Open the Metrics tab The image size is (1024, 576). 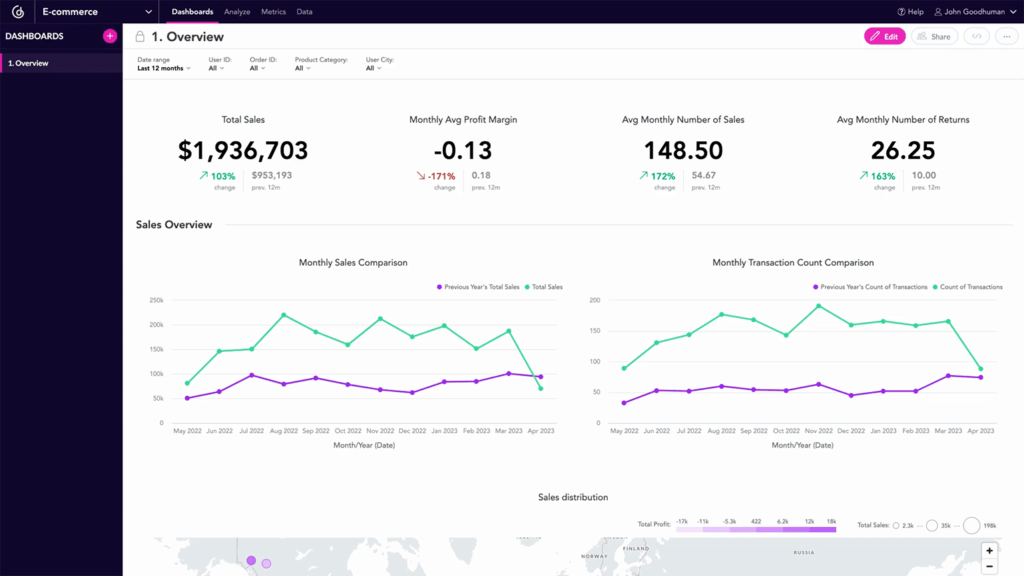click(x=273, y=12)
